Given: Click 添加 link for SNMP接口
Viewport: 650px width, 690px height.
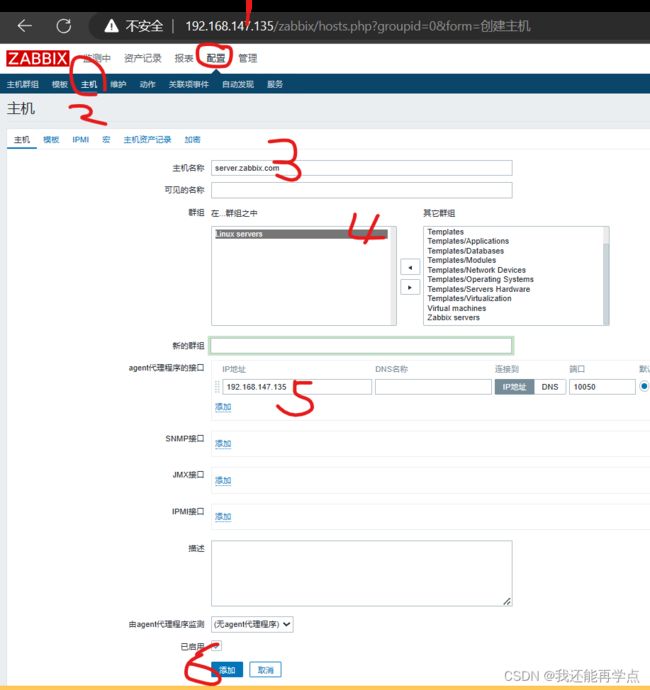Looking at the screenshot, I should tap(223, 444).
